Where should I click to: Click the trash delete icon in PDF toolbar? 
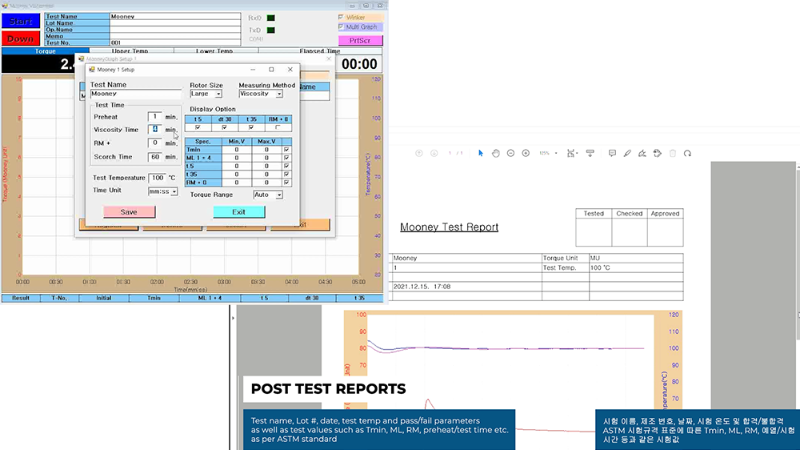[672, 153]
